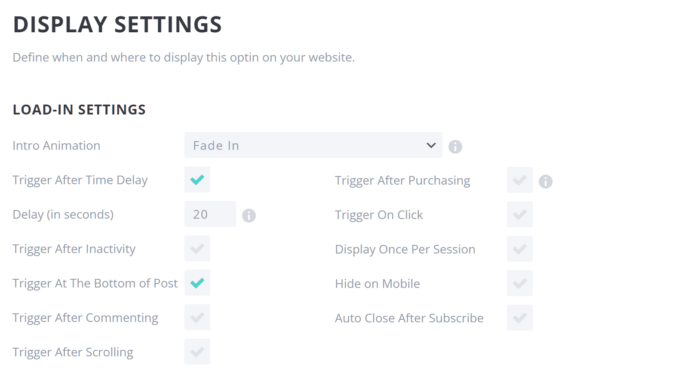This screenshot has width=688, height=377.
Task: Click info icon next to Intro Animation dropdown
Action: tap(455, 146)
